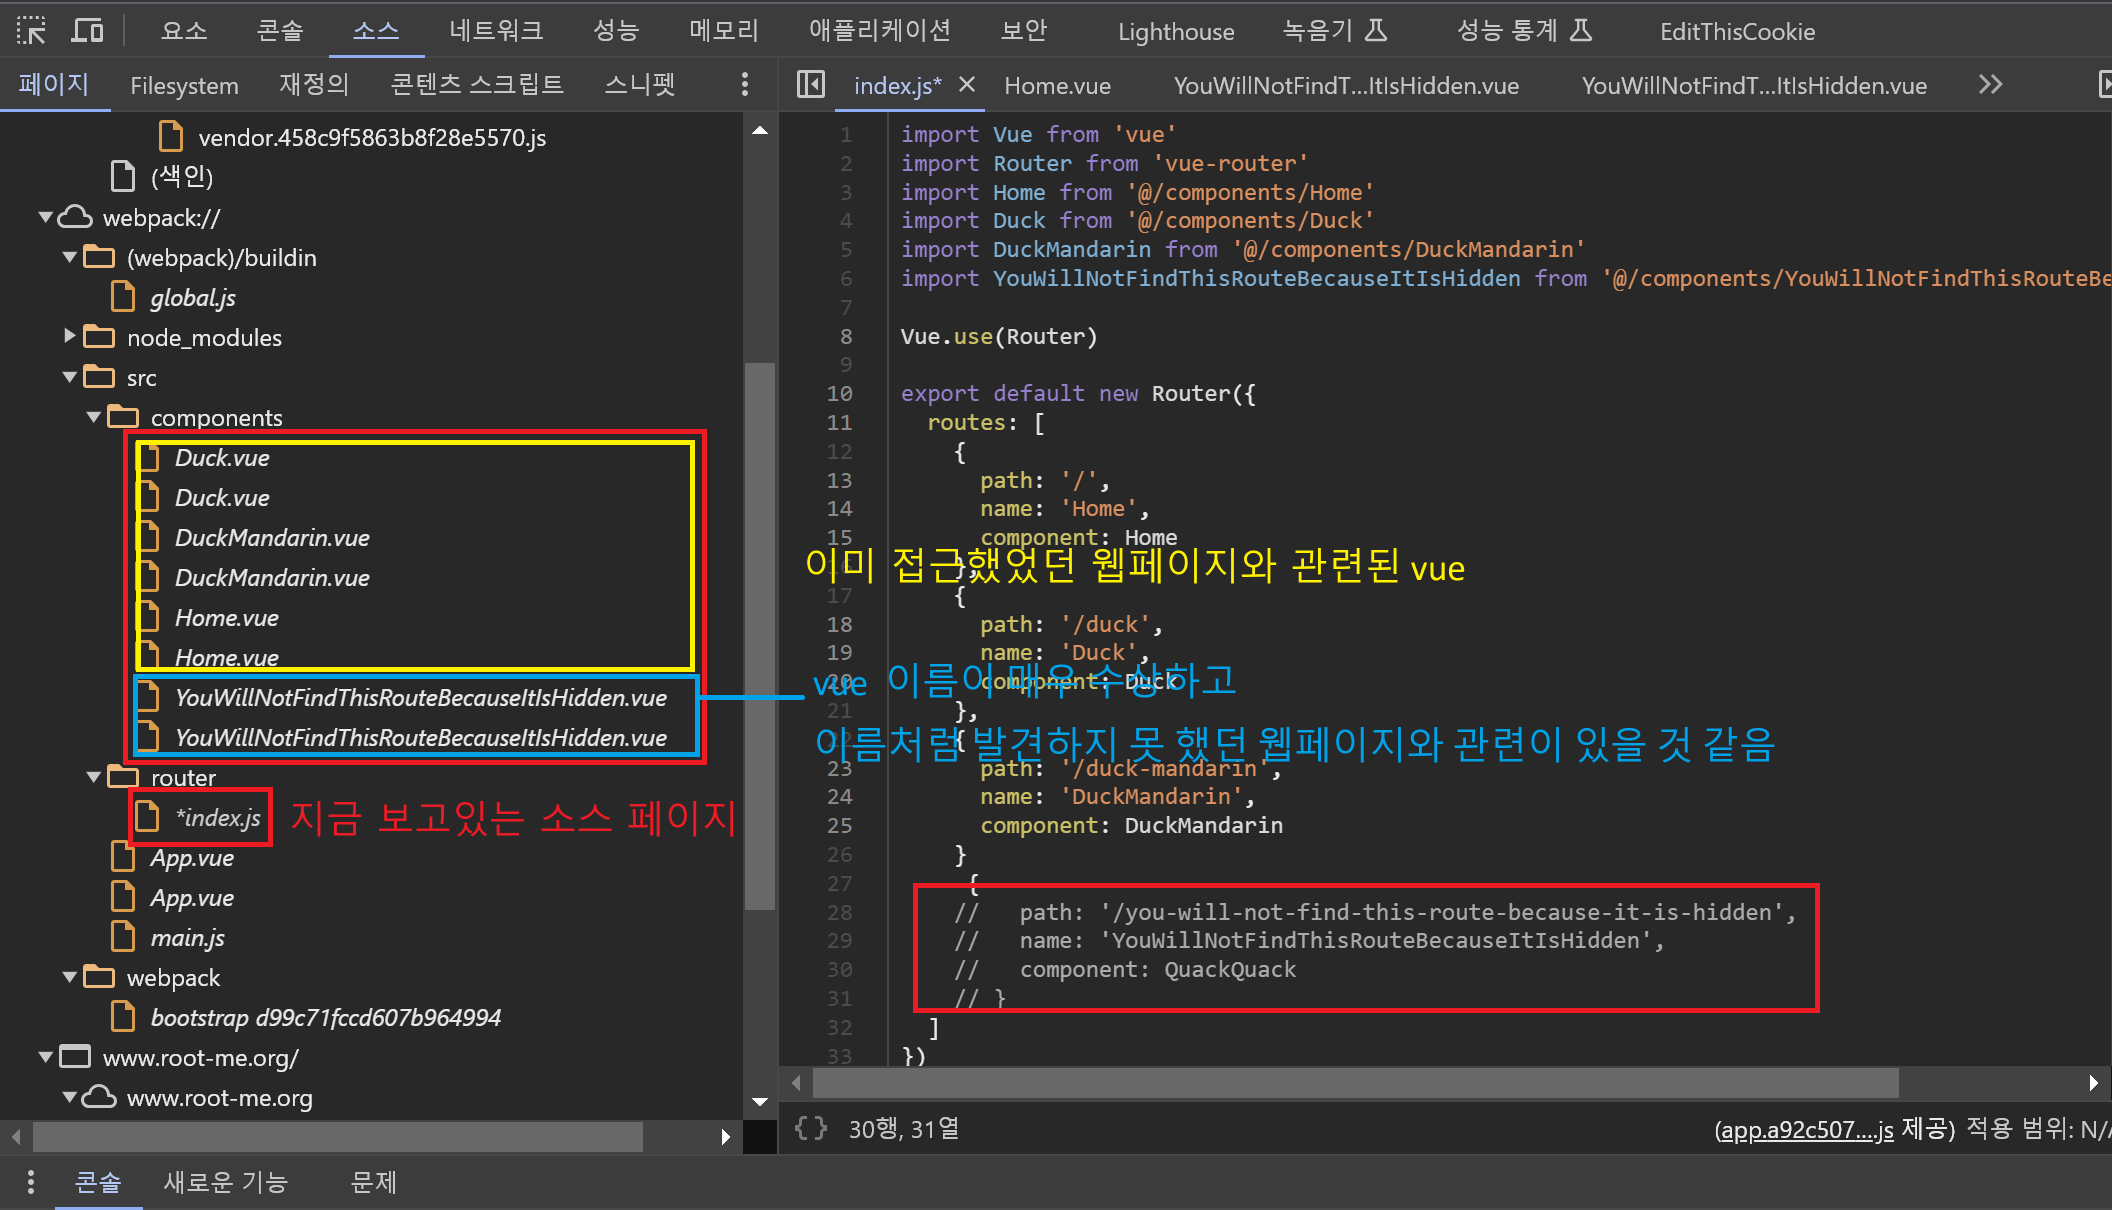Select vendor.458c9f5863b8f28e5570.js file icon
2112x1210 pixels.
pyautogui.click(x=171, y=137)
